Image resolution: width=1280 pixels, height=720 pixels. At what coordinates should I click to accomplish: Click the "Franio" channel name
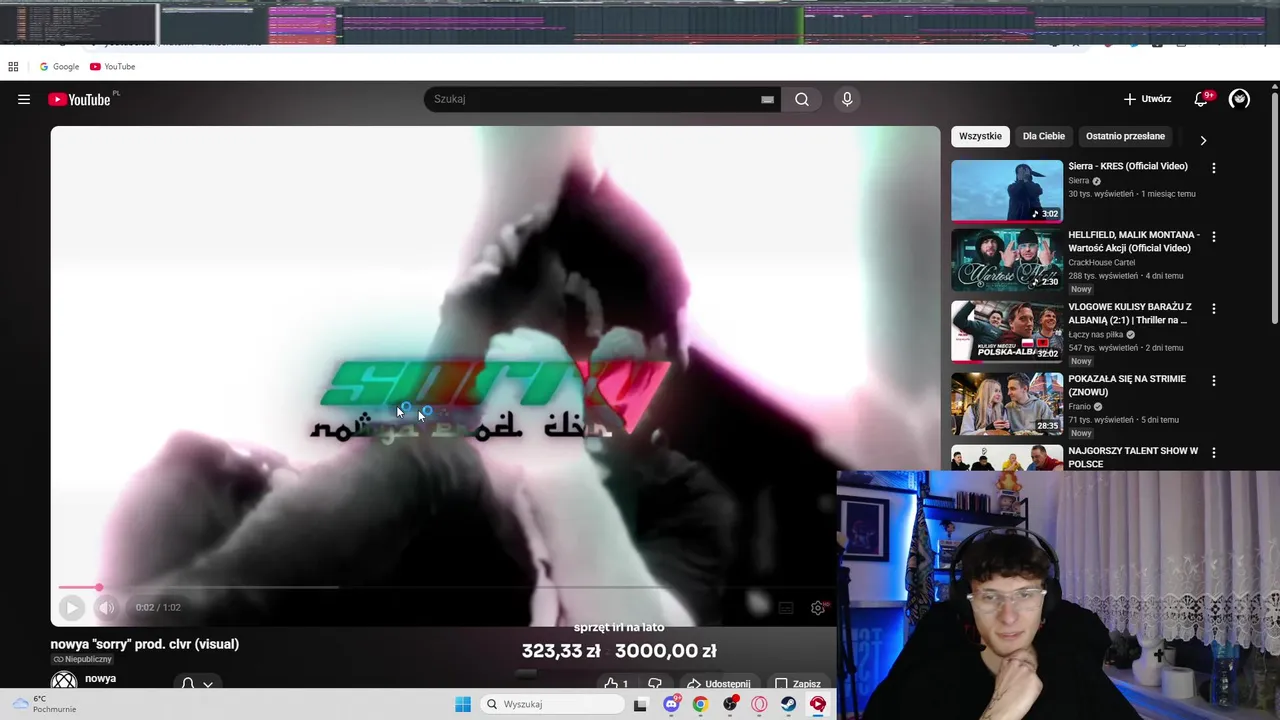pyautogui.click(x=1080, y=407)
